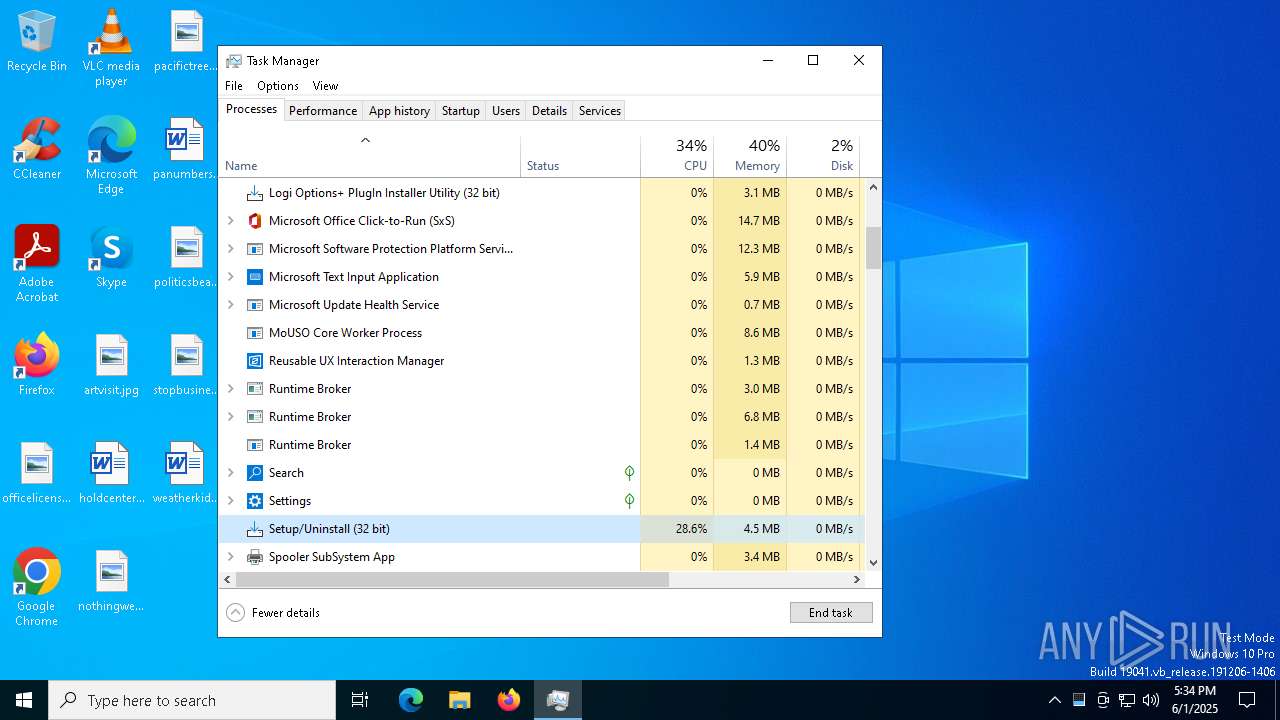Click the Spooler SubSystem App printer icon
The width and height of the screenshot is (1280, 720).
(254, 557)
